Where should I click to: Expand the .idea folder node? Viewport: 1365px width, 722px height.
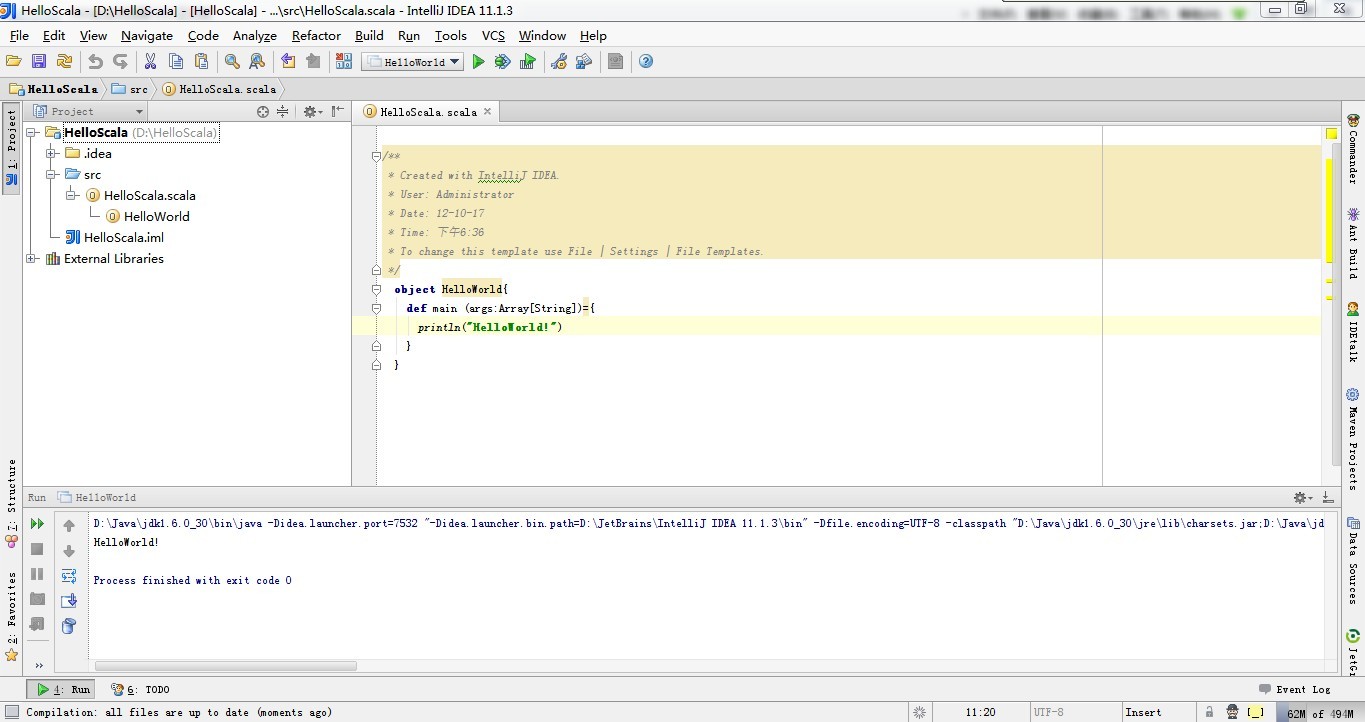52,154
